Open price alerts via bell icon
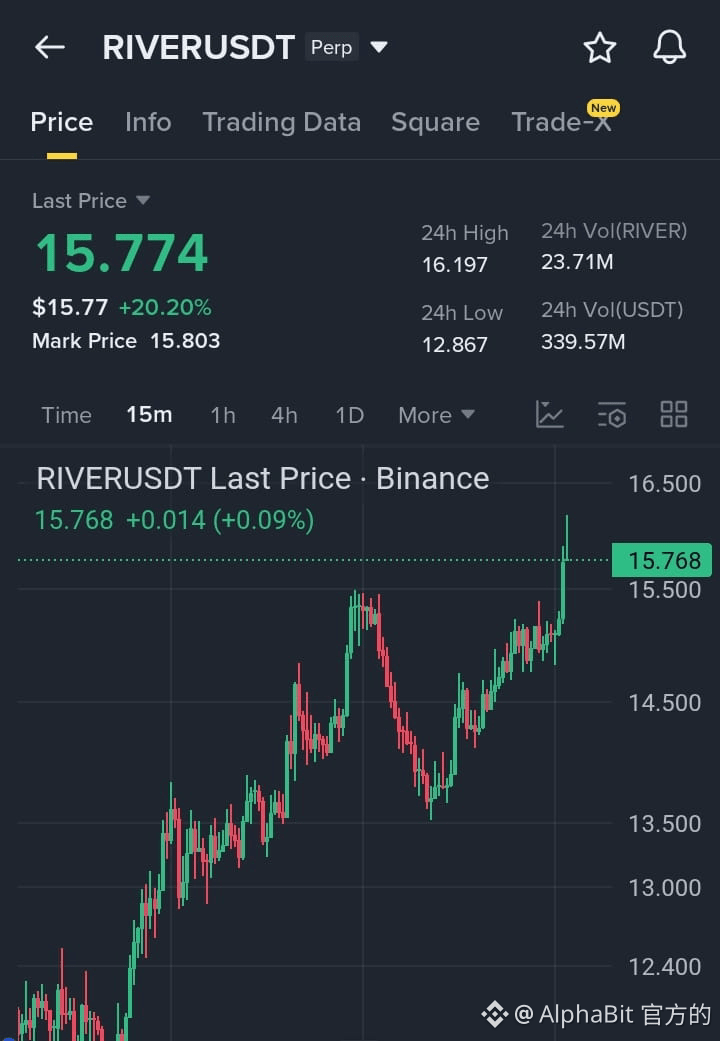 tap(669, 48)
